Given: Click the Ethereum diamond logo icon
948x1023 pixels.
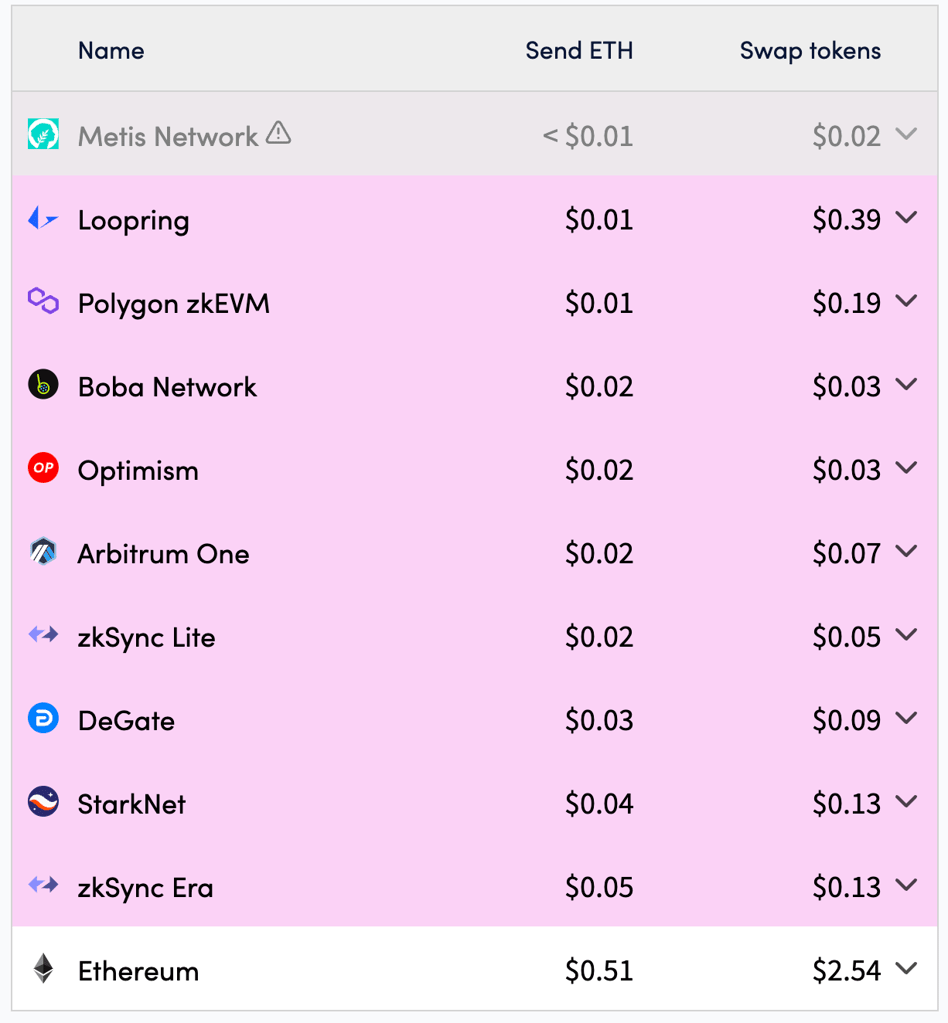Looking at the screenshot, I should (43, 969).
